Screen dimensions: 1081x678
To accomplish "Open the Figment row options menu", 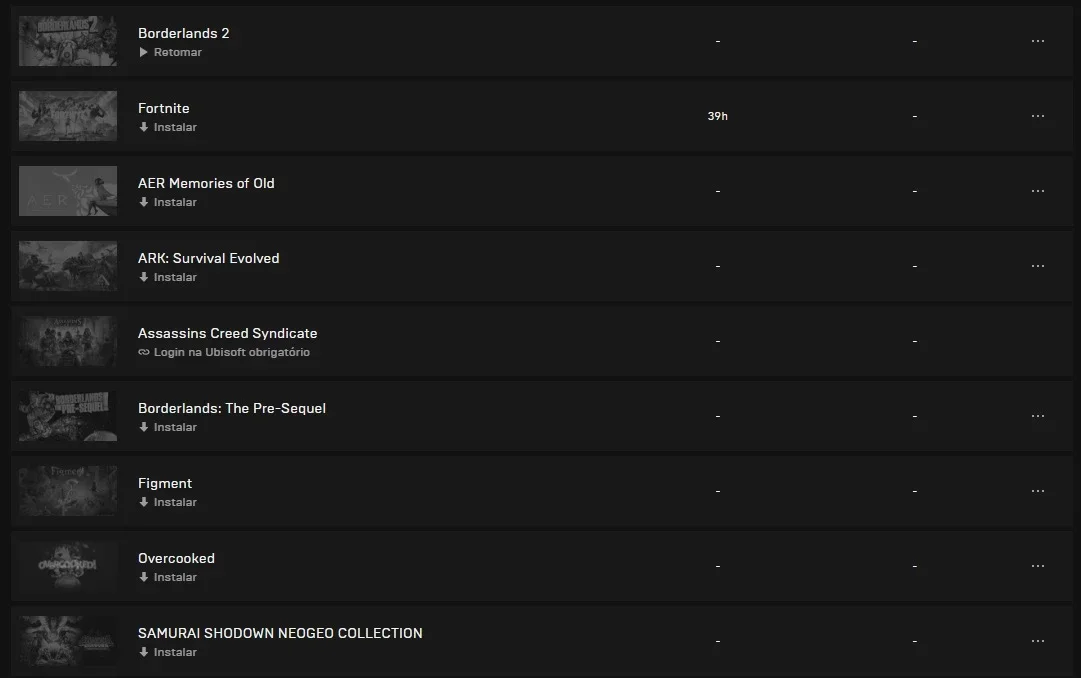I will pyautogui.click(x=1038, y=490).
